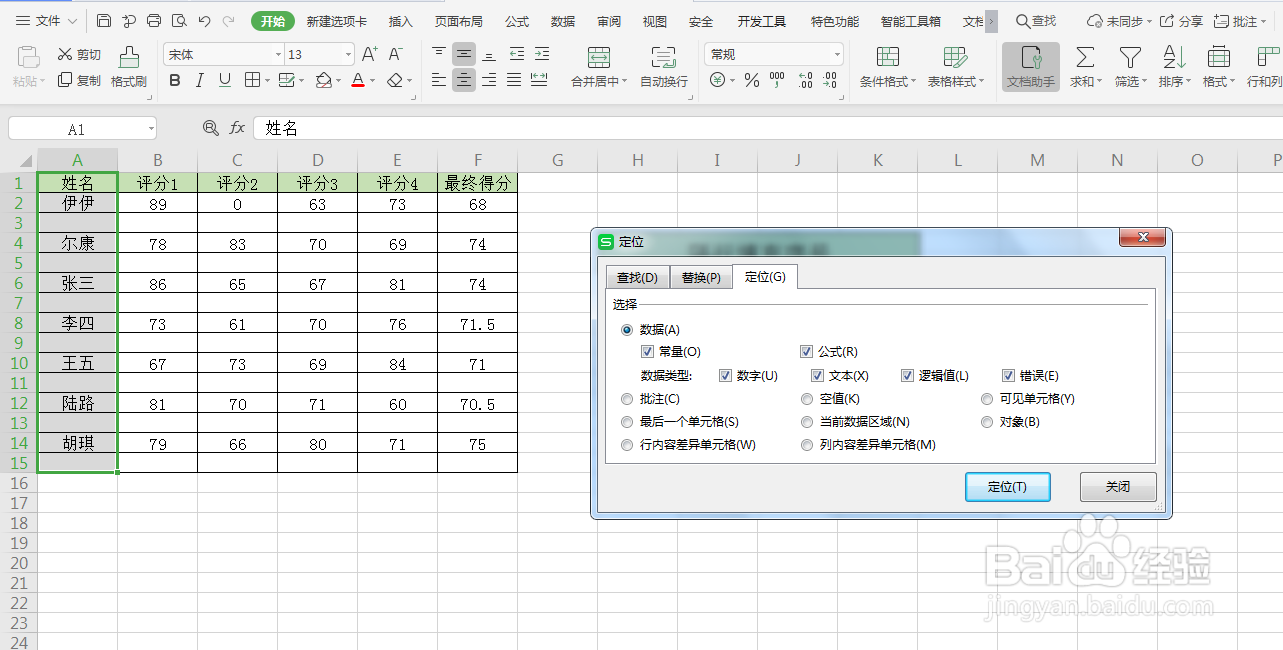Screen dimensions: 1283x650
Task: Open the 插入 ribbon tab
Action: (x=400, y=20)
